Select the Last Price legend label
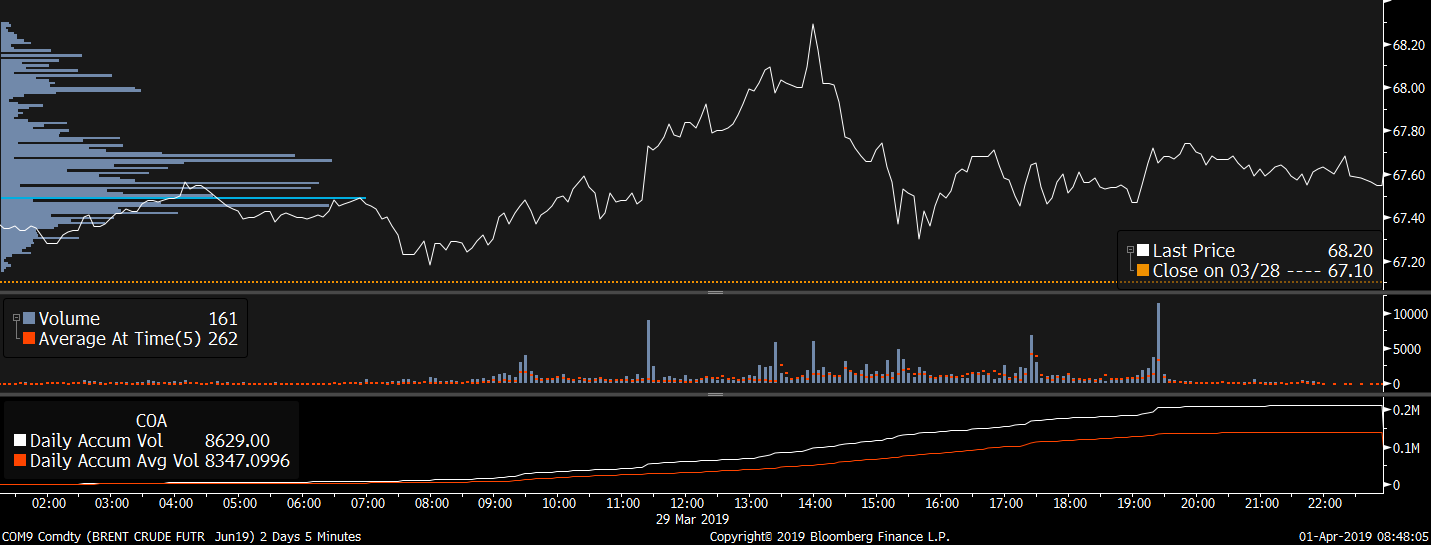Image resolution: width=1431 pixels, height=545 pixels. click(1194, 251)
